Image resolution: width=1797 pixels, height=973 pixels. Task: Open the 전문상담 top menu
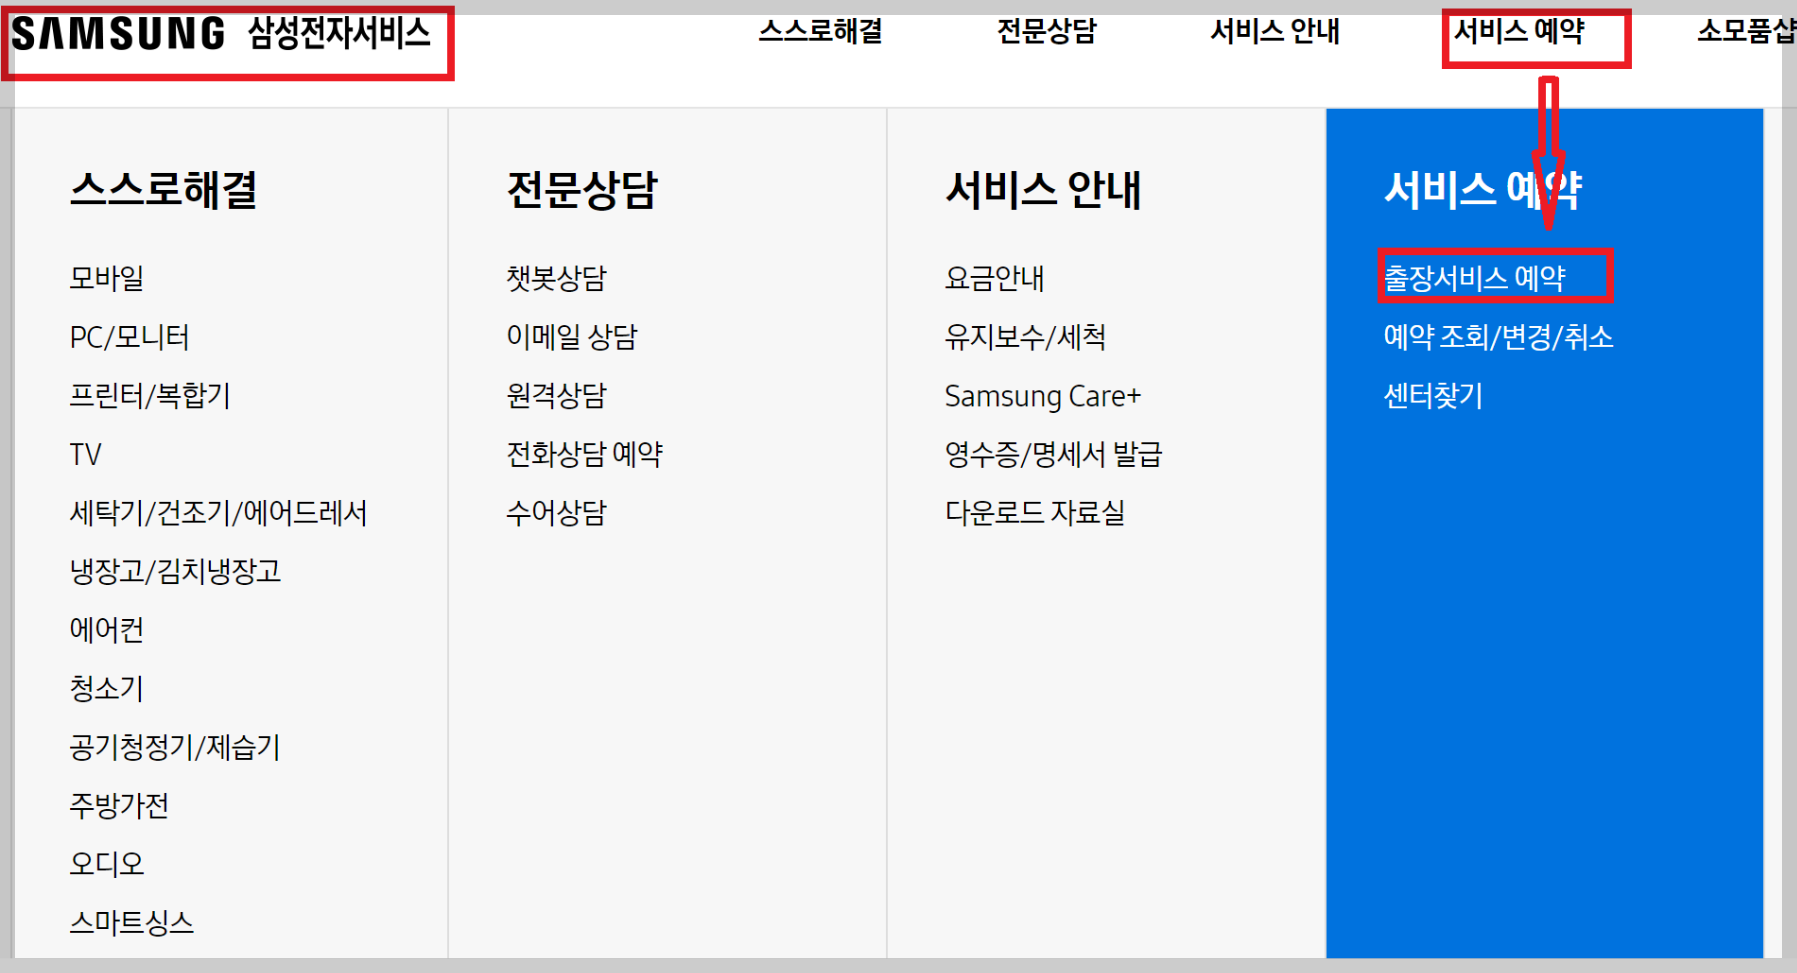pyautogui.click(x=1046, y=32)
